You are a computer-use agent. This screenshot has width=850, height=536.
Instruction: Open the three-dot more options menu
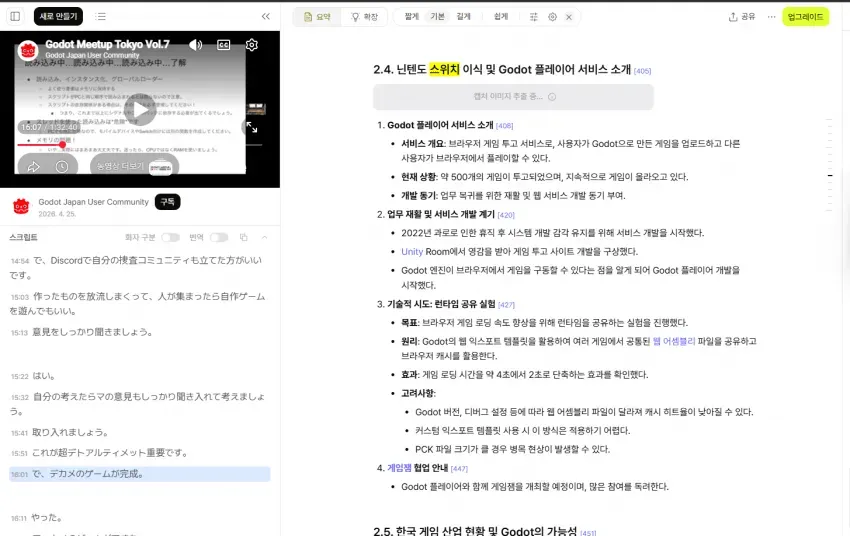pyautogui.click(x=771, y=17)
